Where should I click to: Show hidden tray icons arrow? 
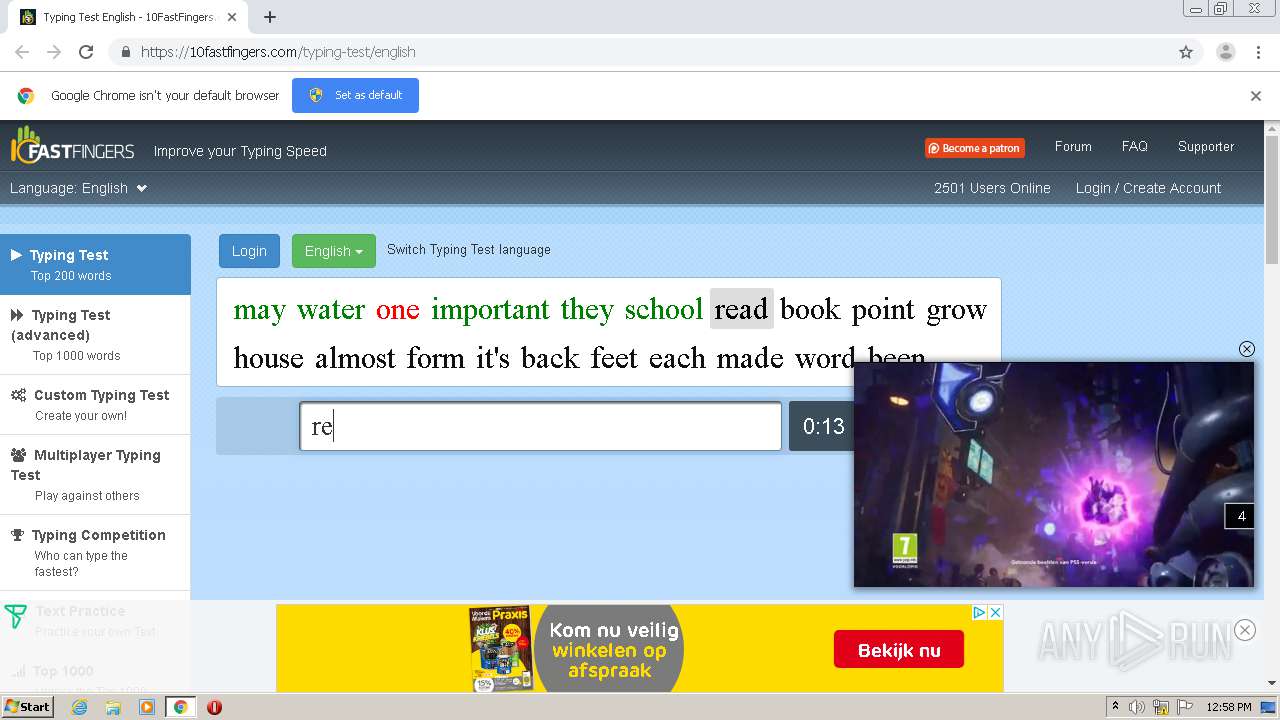1115,707
